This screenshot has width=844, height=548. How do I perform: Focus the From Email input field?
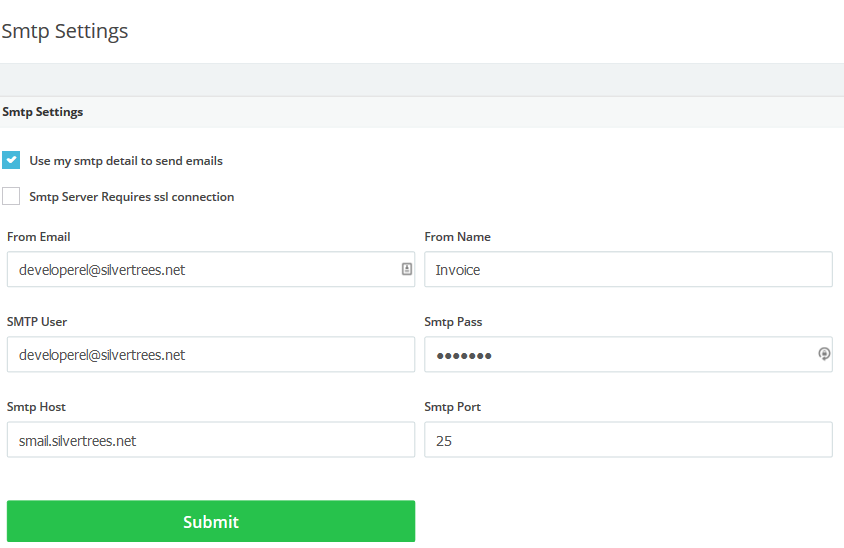(x=200, y=270)
